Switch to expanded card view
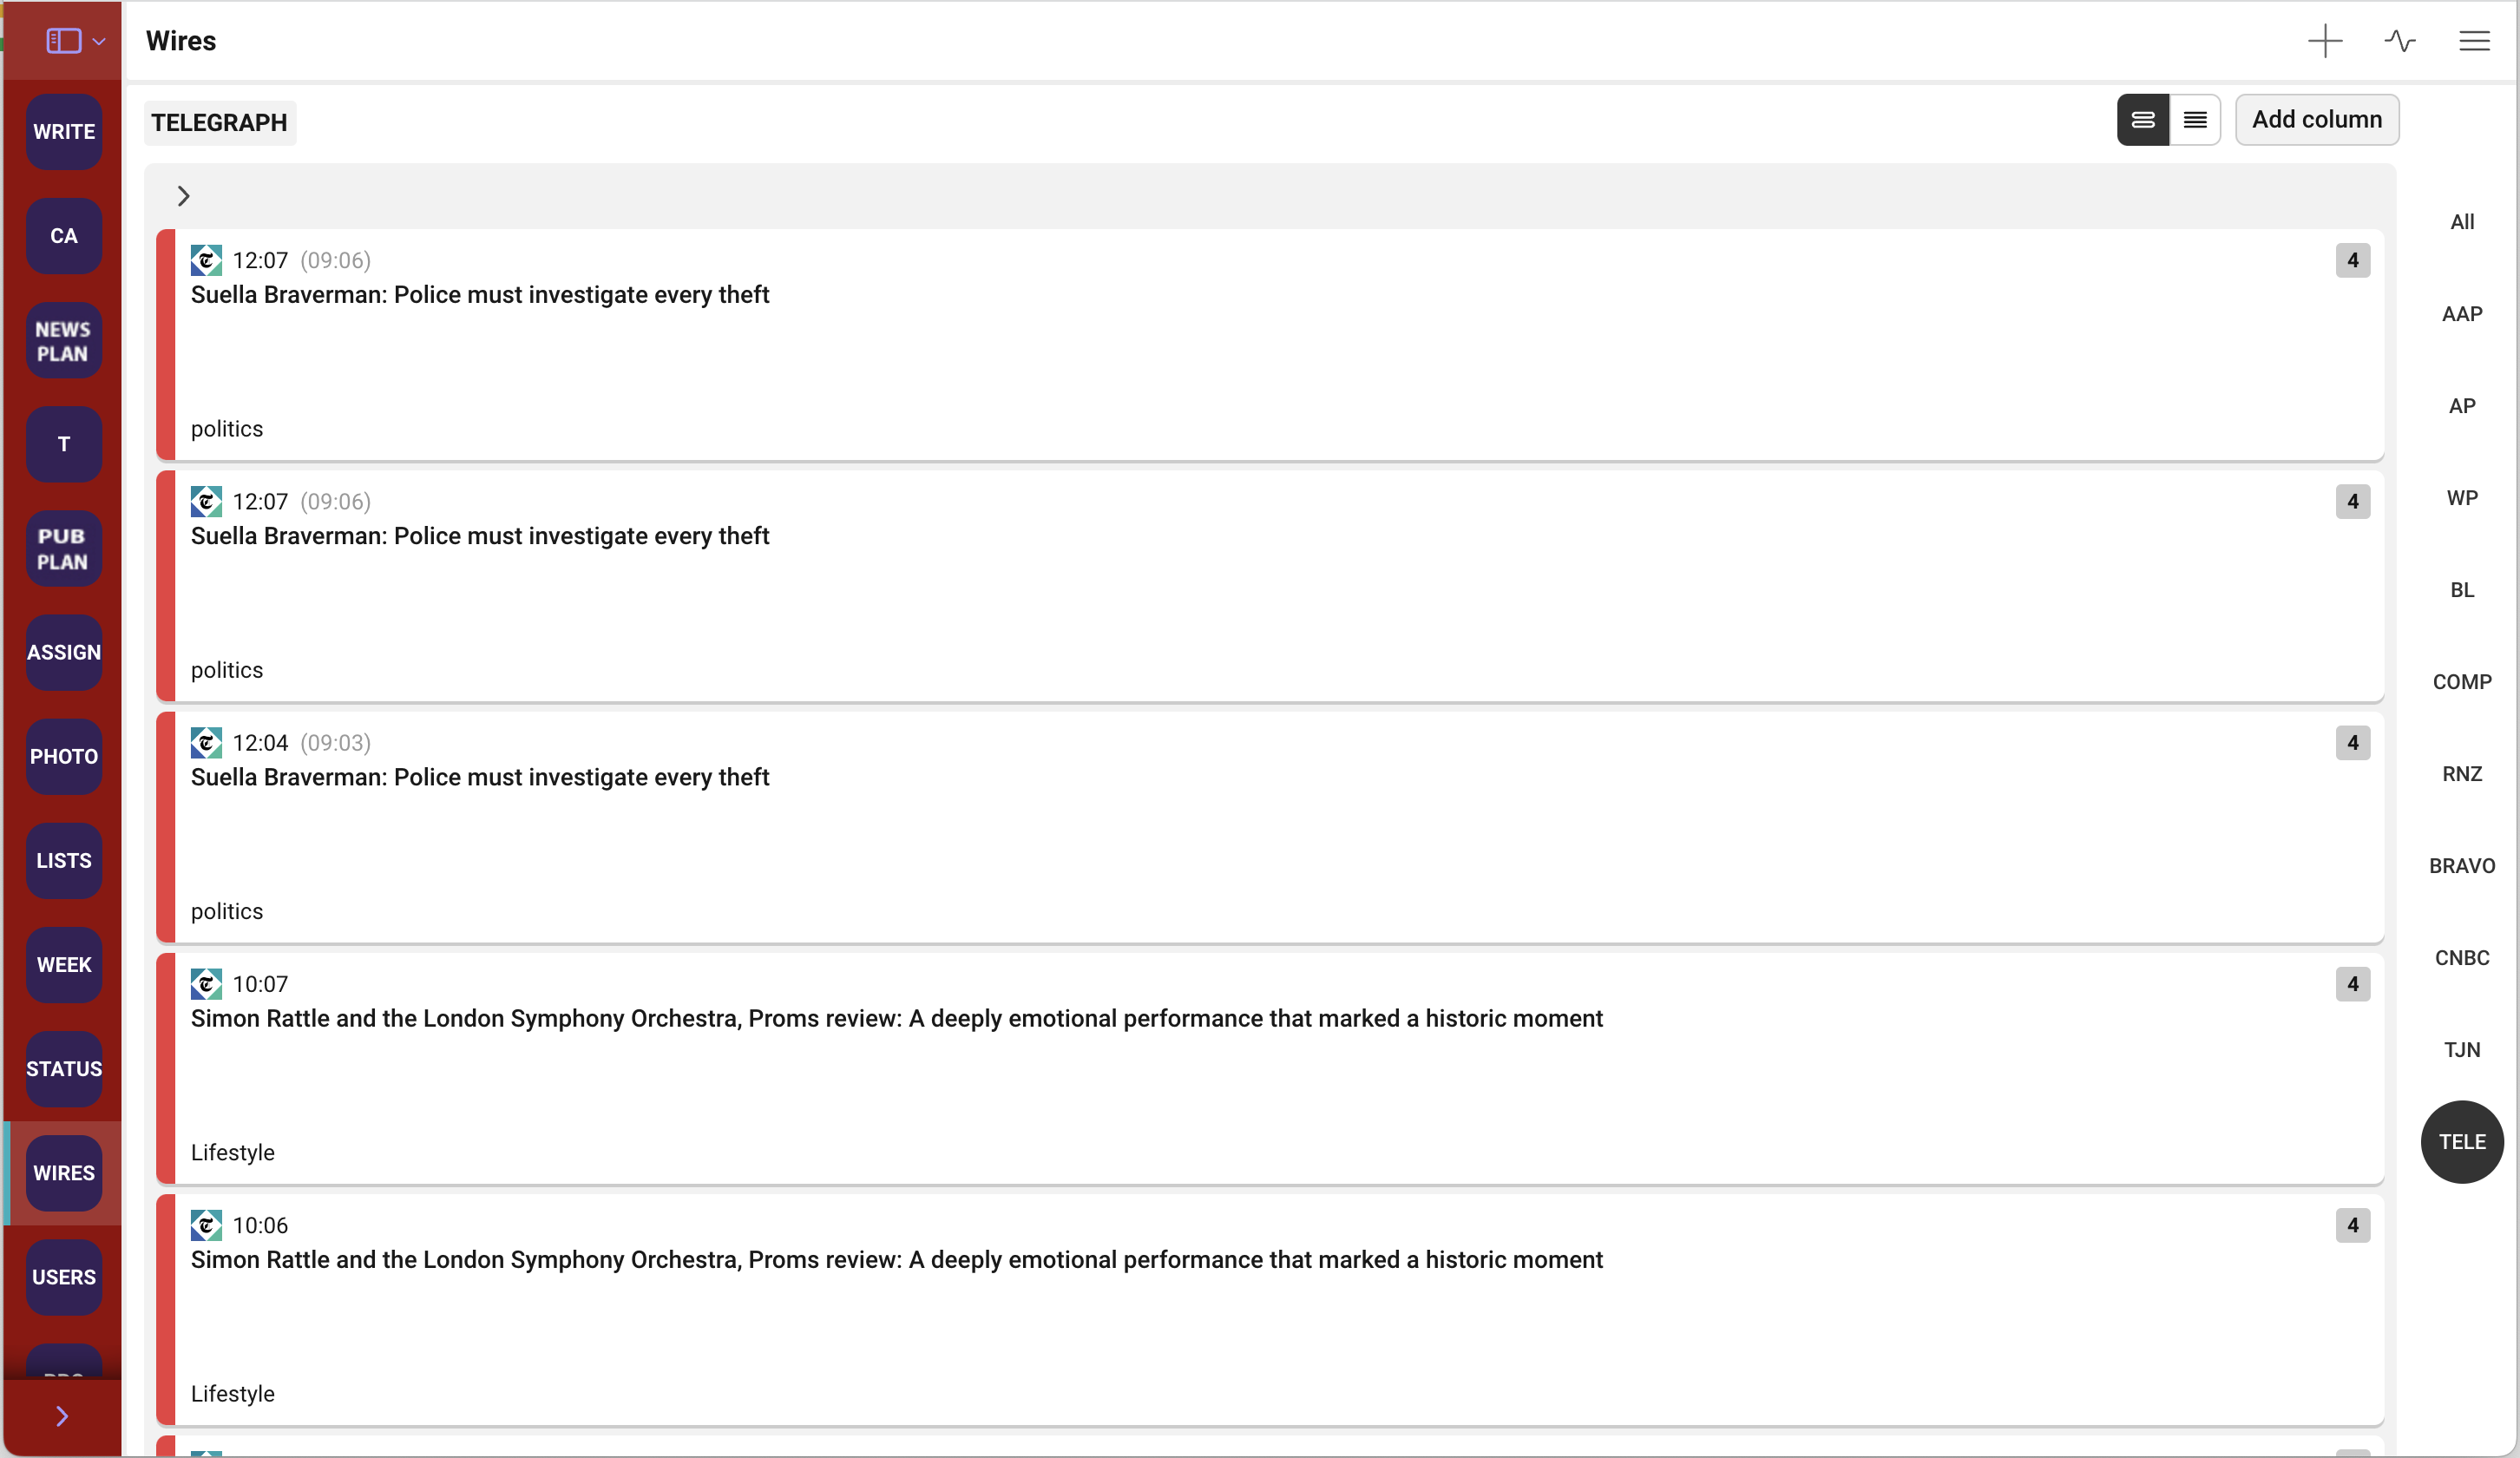The width and height of the screenshot is (2520, 1458). click(2143, 120)
